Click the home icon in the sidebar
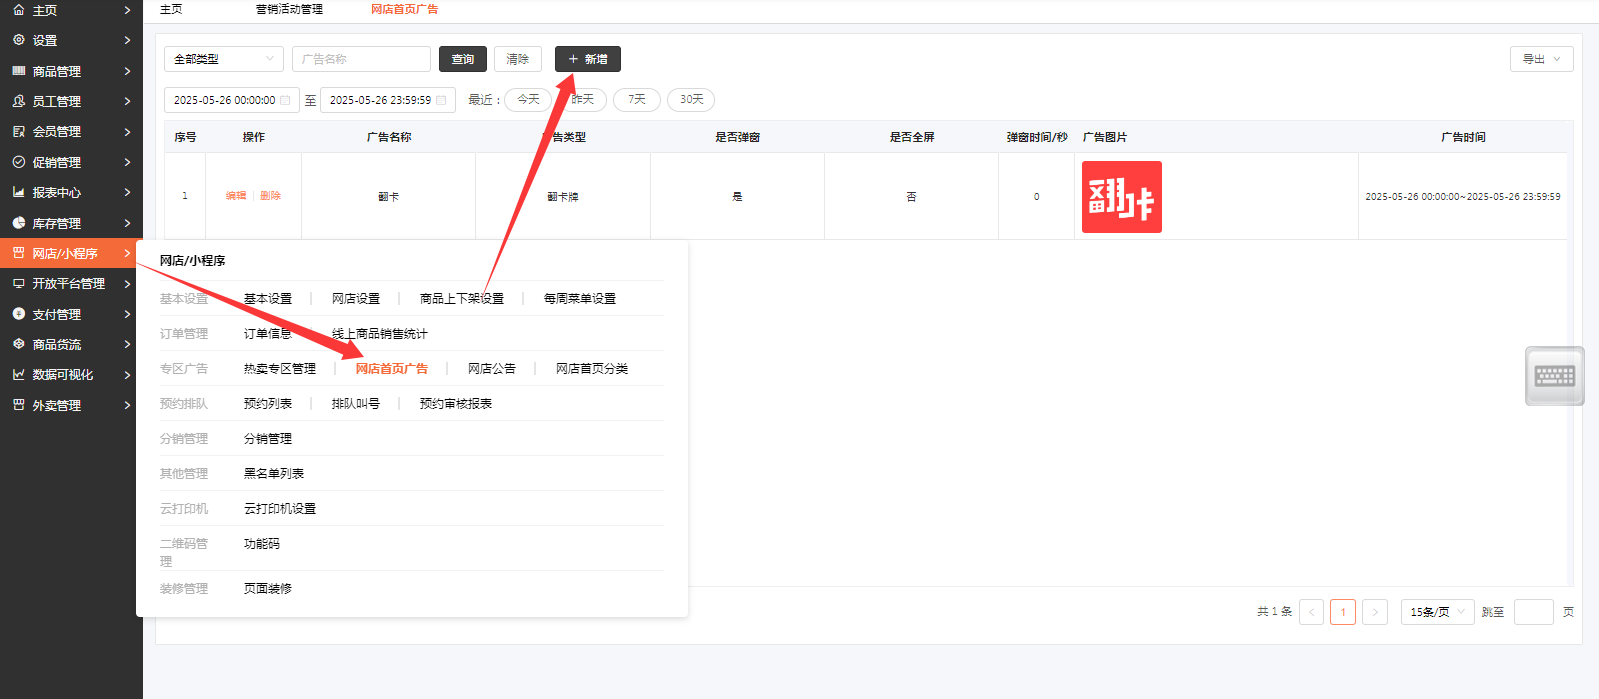Viewport: 1599px width, 699px height. pyautogui.click(x=18, y=10)
